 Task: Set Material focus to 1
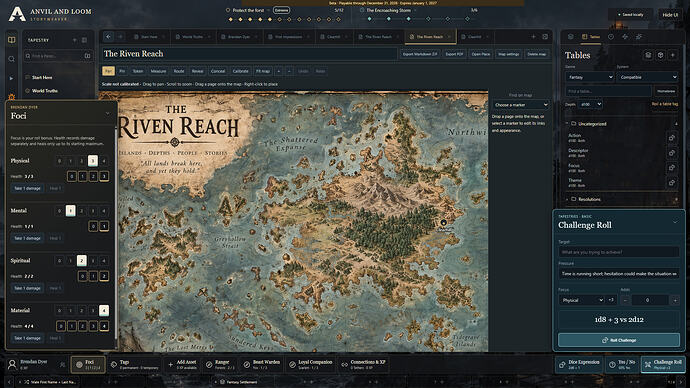coord(70,311)
